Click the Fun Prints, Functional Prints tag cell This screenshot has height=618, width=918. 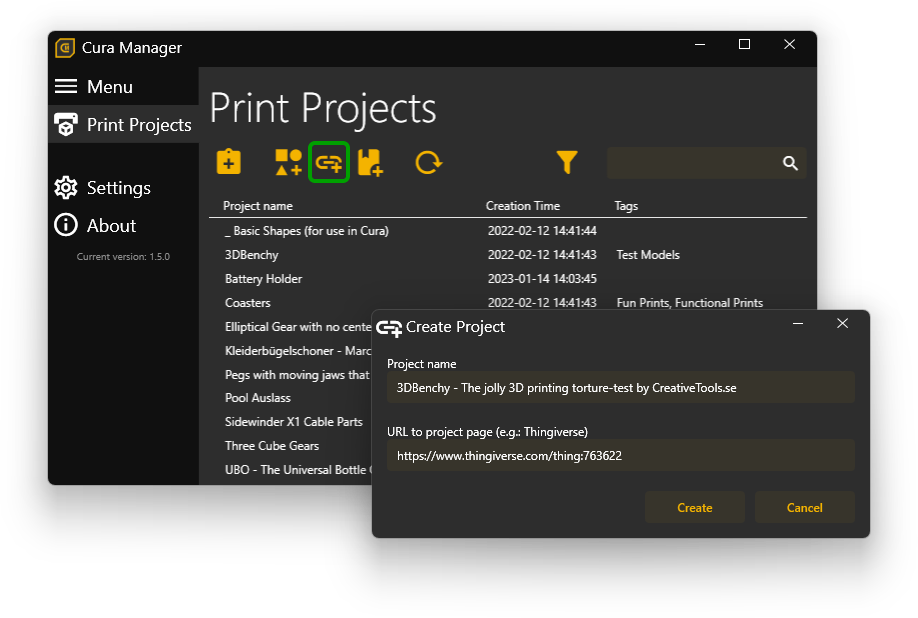[x=690, y=303]
